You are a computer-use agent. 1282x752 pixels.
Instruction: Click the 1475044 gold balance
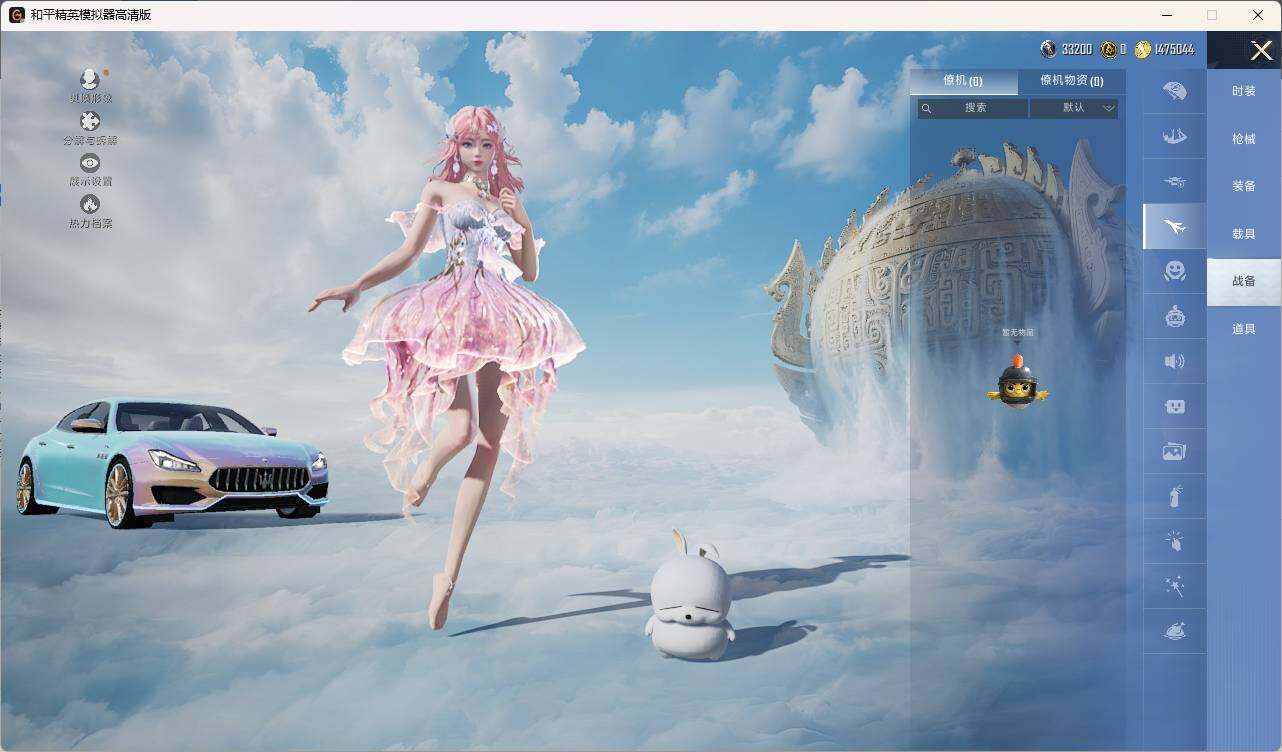click(x=1174, y=49)
